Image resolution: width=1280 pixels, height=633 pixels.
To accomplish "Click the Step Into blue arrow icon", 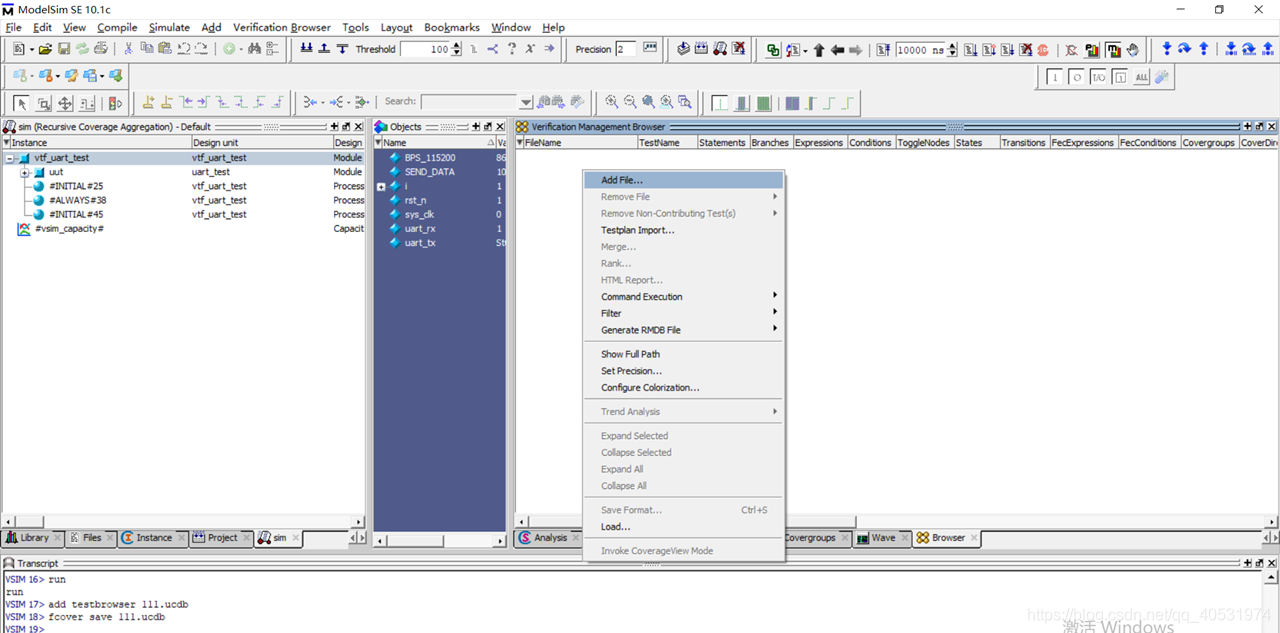I will [1166, 49].
